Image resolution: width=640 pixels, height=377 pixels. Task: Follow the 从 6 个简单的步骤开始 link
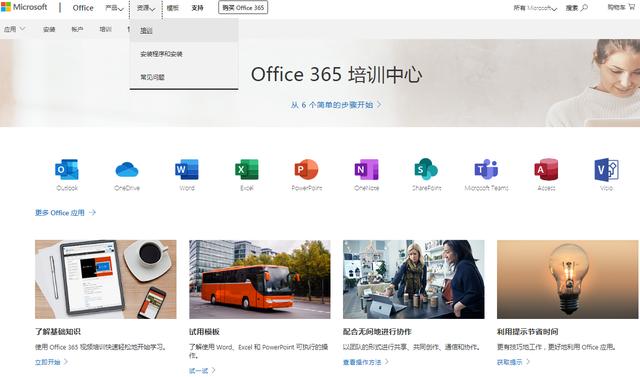click(336, 105)
